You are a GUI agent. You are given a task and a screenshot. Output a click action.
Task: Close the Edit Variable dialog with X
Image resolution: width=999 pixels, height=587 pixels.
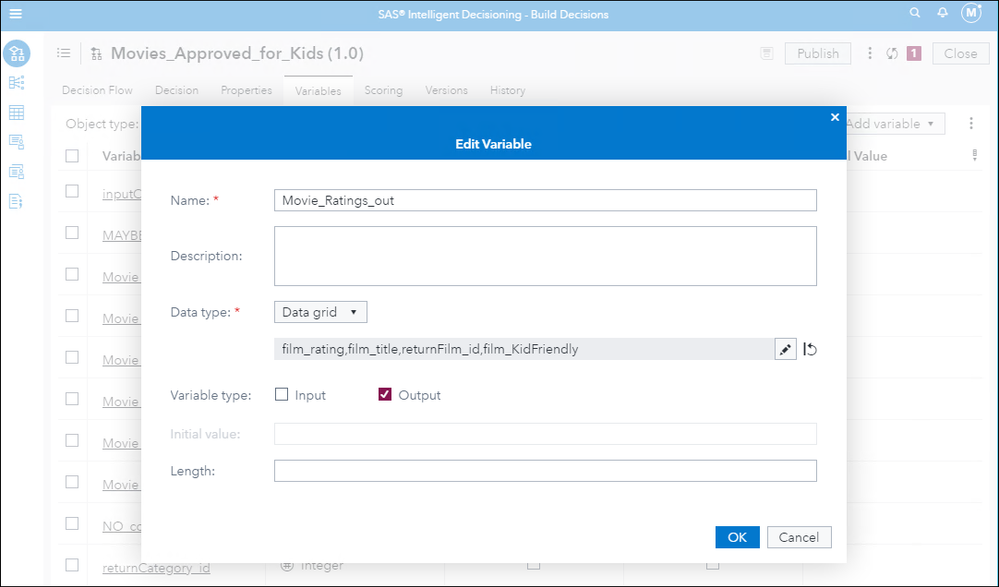835,117
